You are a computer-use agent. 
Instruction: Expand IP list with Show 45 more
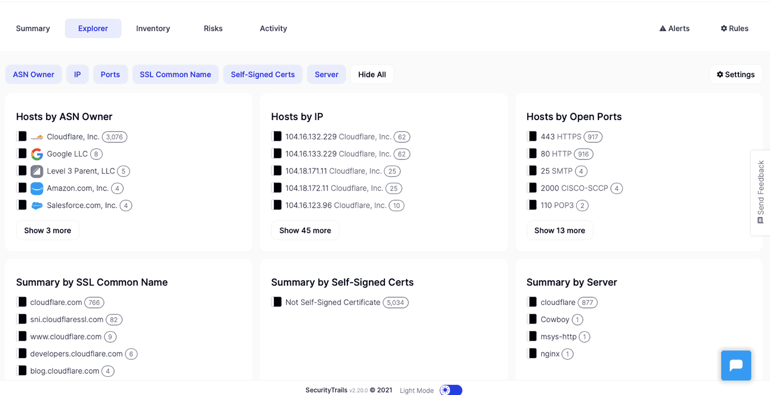click(305, 230)
